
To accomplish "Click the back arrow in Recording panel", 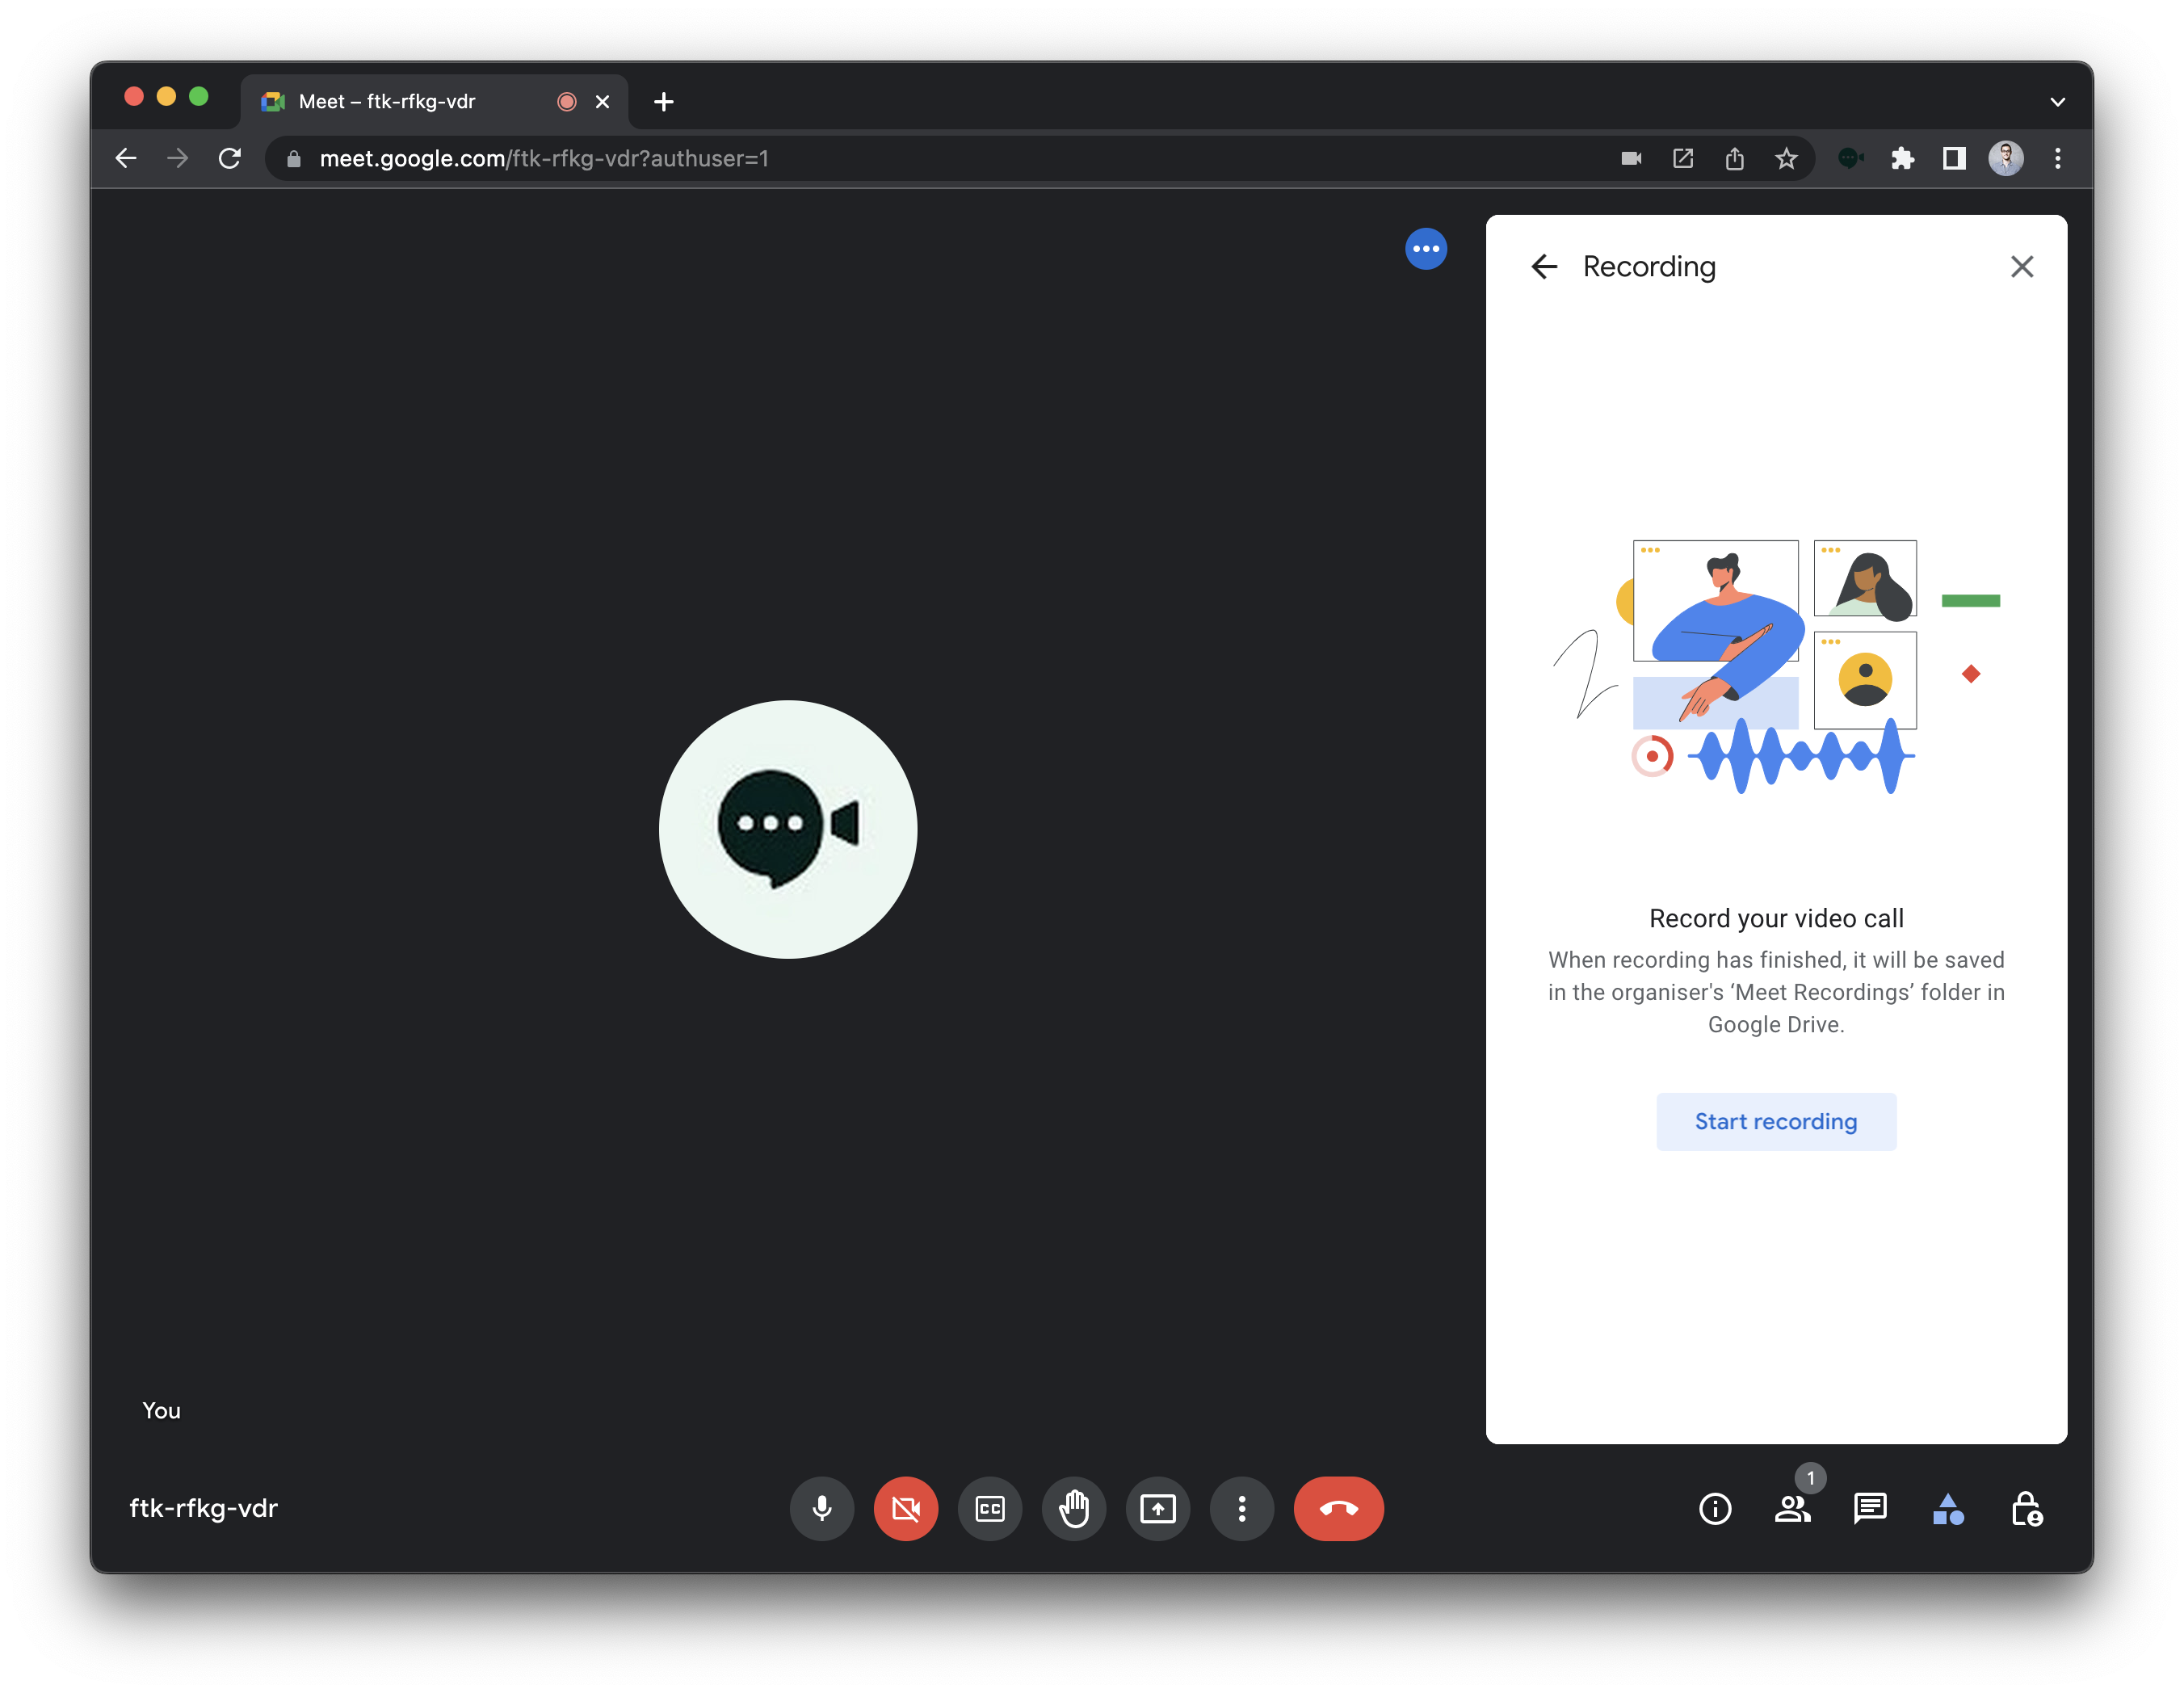I will [x=1539, y=266].
